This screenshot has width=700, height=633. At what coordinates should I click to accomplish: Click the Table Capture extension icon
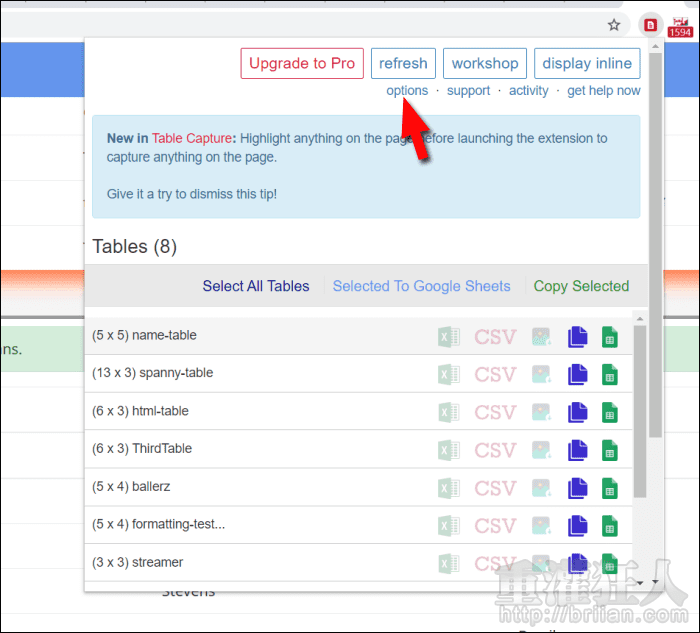651,25
